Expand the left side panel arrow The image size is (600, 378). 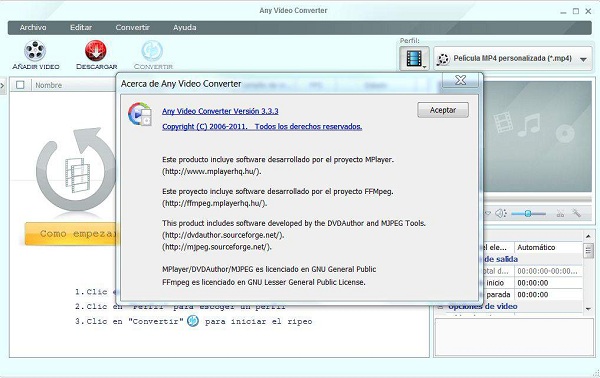(x=2, y=85)
